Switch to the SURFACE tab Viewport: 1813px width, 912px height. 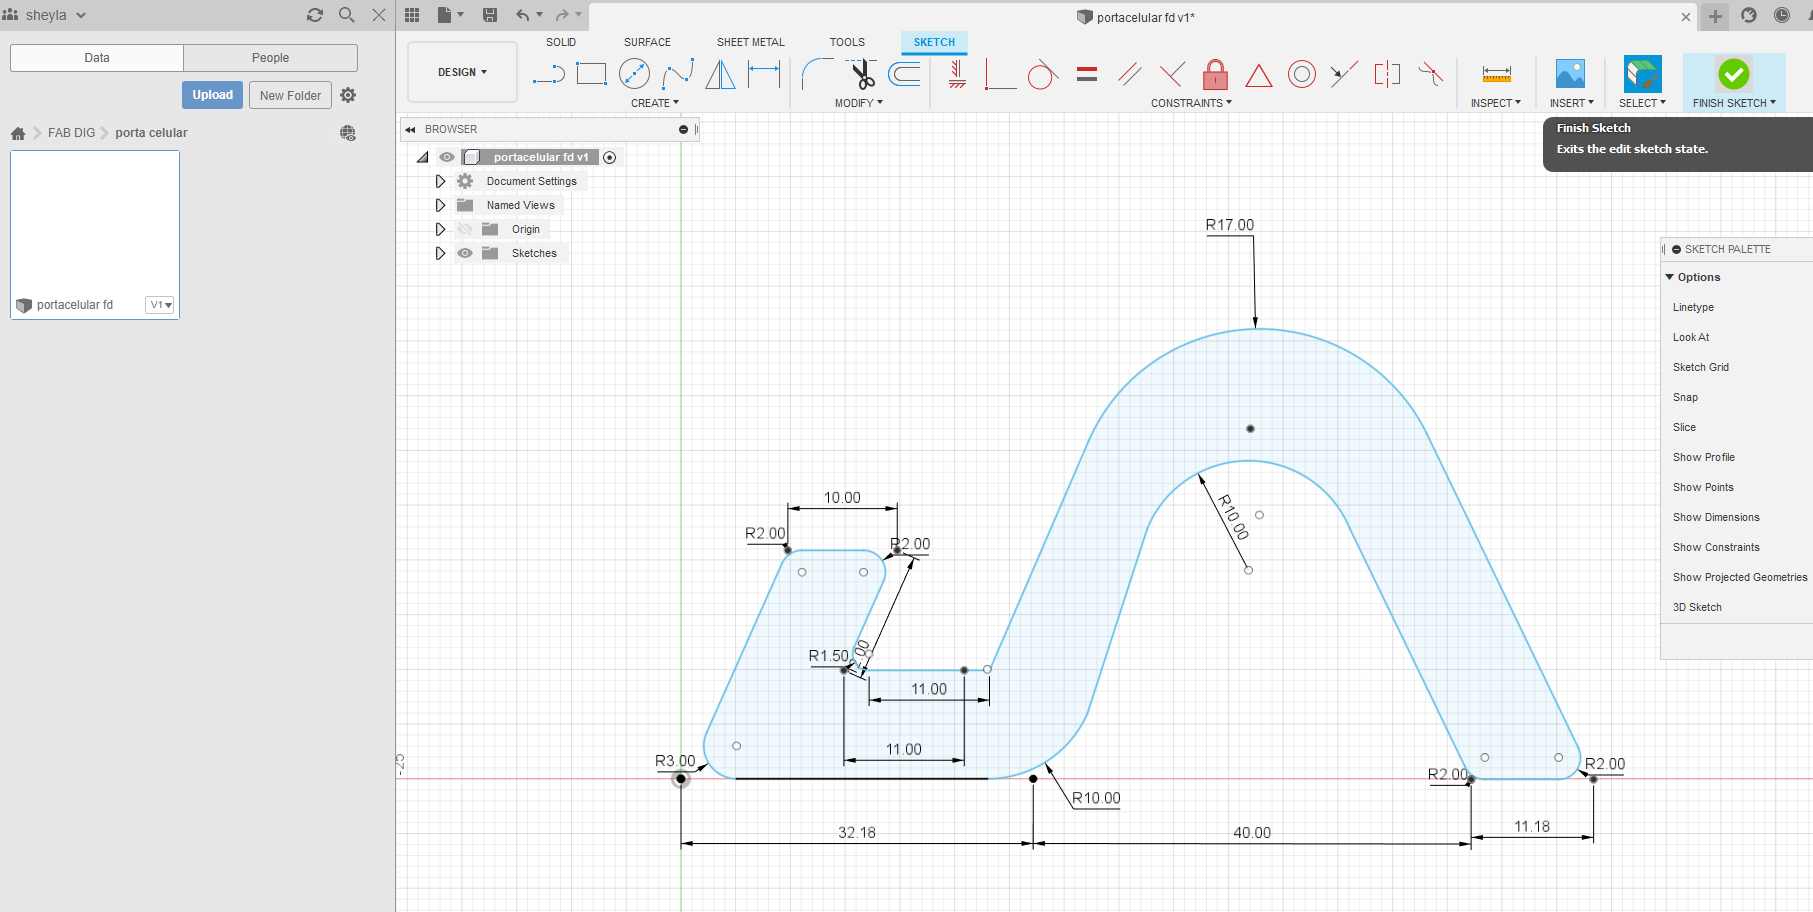coord(647,42)
